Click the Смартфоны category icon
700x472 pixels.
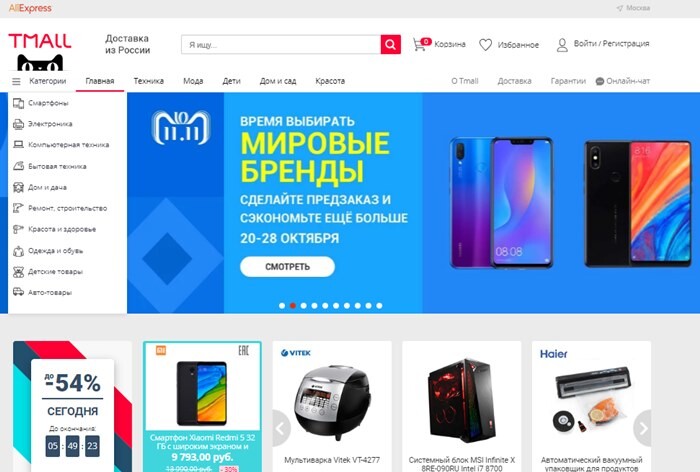[x=18, y=103]
